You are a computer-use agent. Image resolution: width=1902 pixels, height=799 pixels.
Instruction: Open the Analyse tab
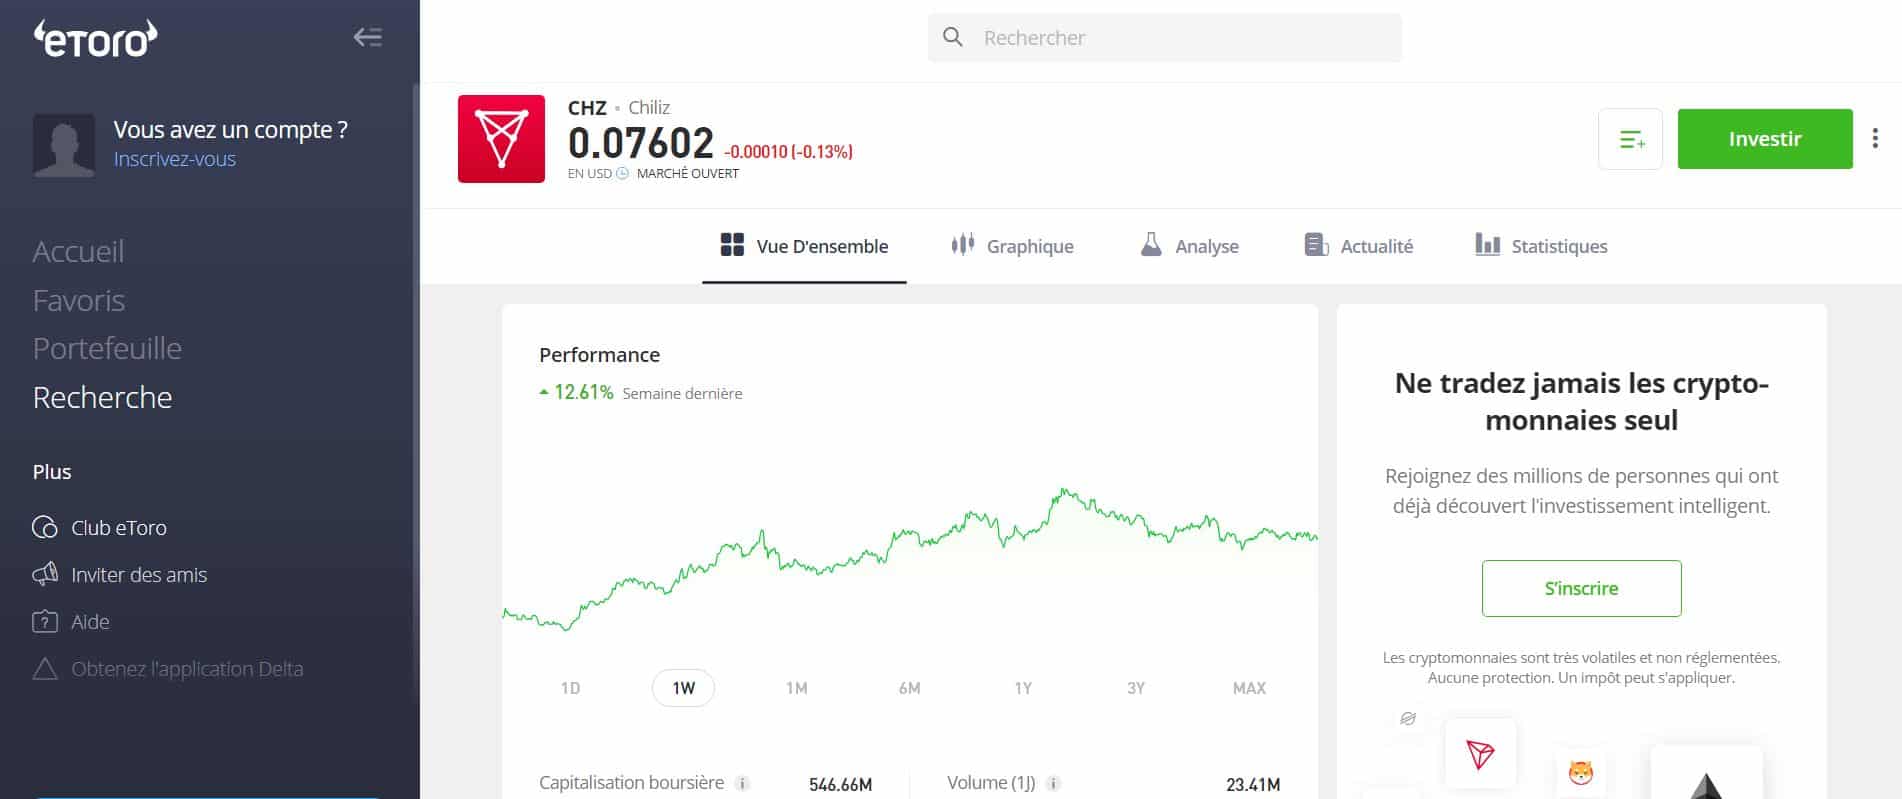(1189, 246)
